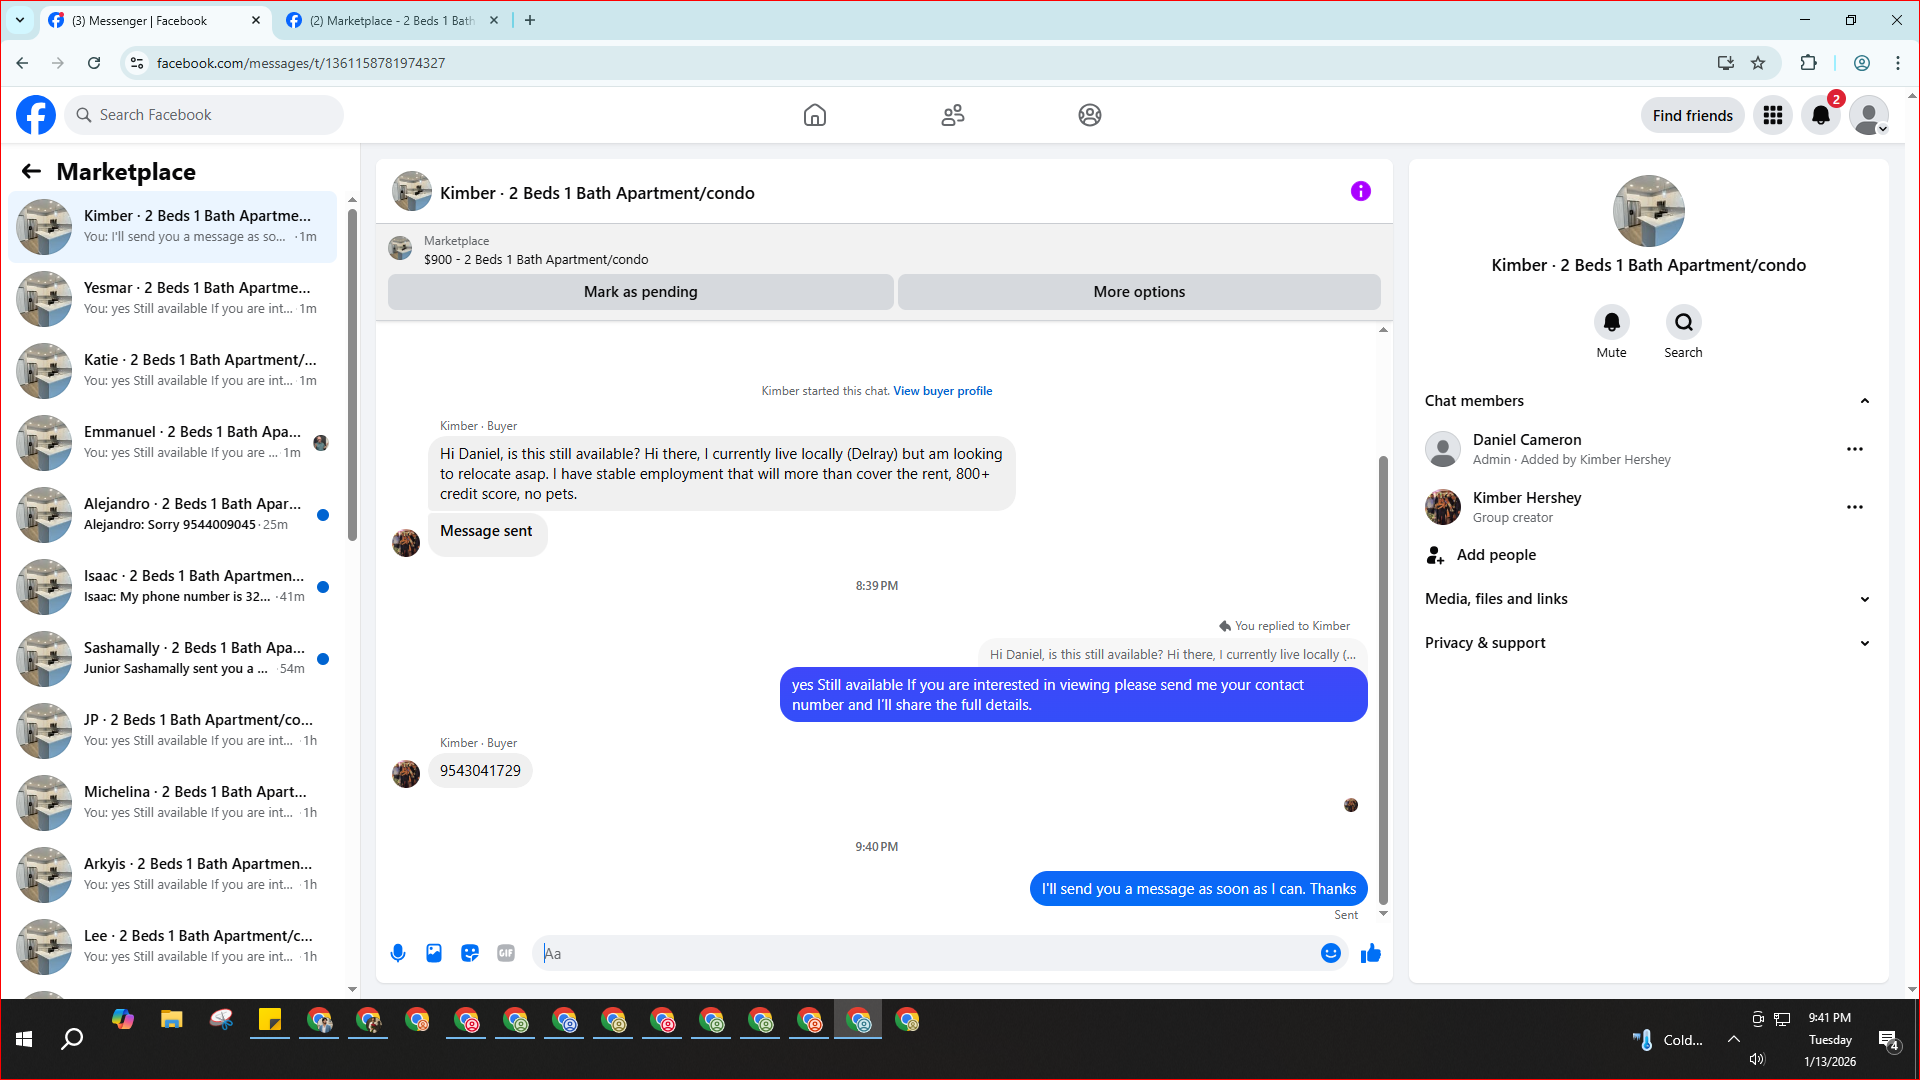
Task: Open the Facebook Home icon
Action: (814, 115)
